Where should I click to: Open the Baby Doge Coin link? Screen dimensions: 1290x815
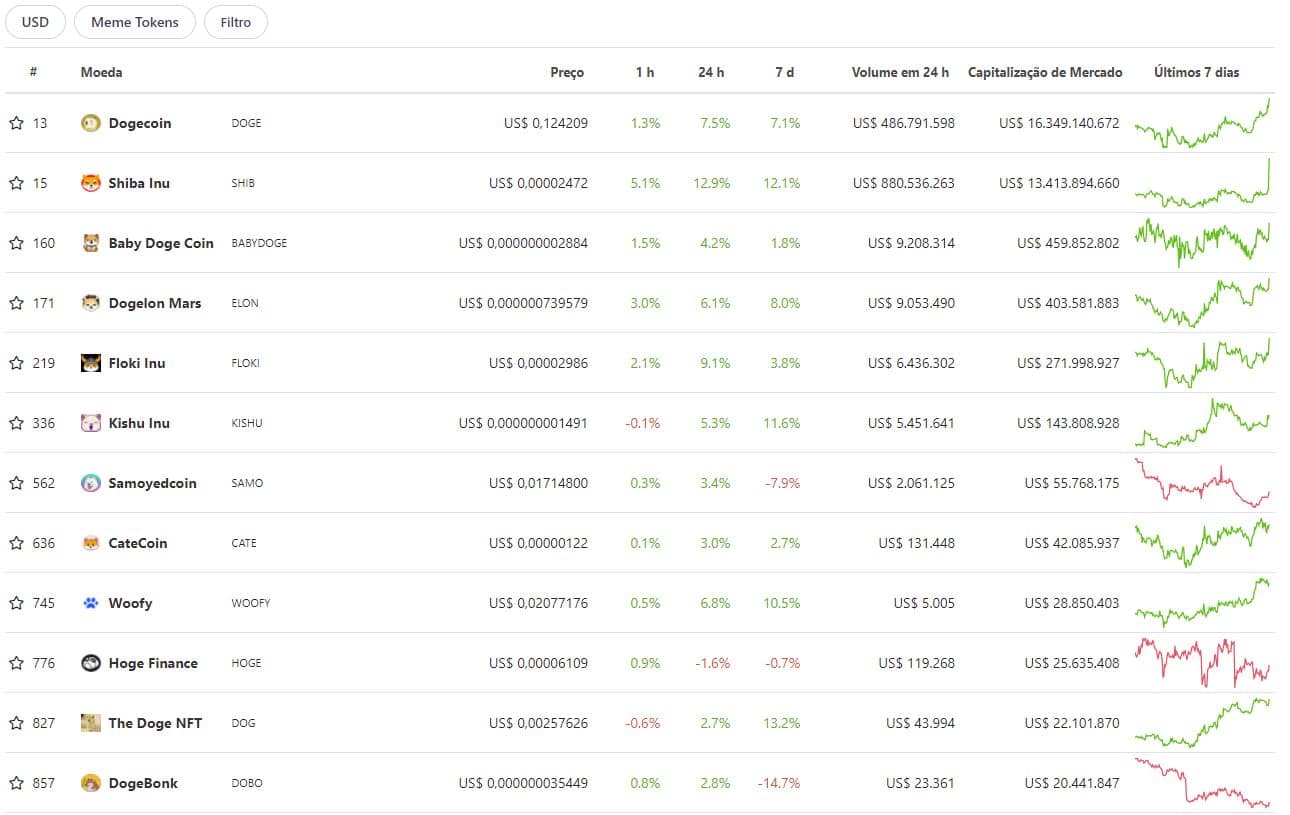point(161,243)
